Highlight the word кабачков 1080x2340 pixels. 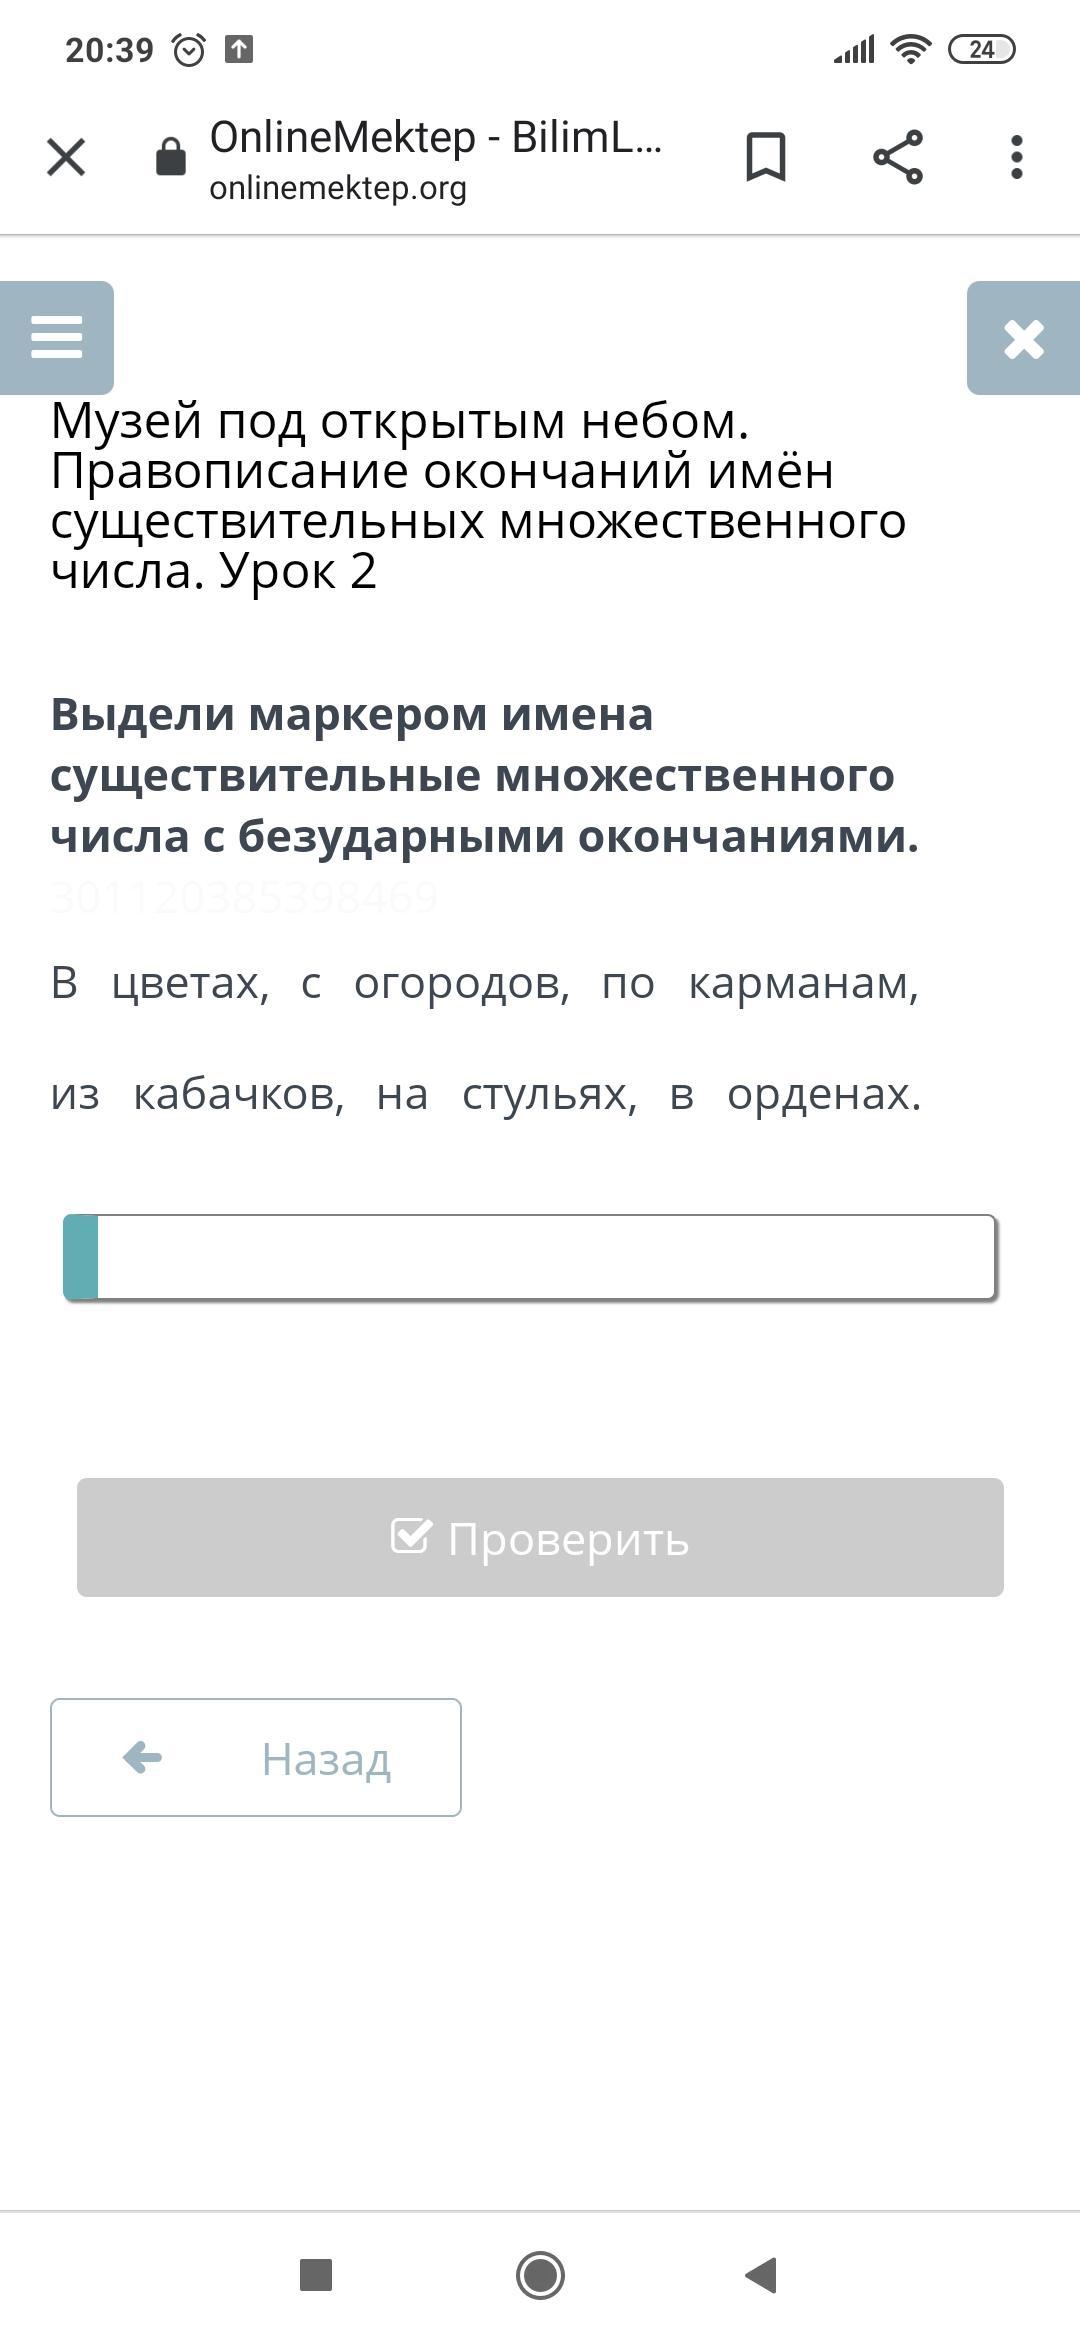click(238, 1094)
